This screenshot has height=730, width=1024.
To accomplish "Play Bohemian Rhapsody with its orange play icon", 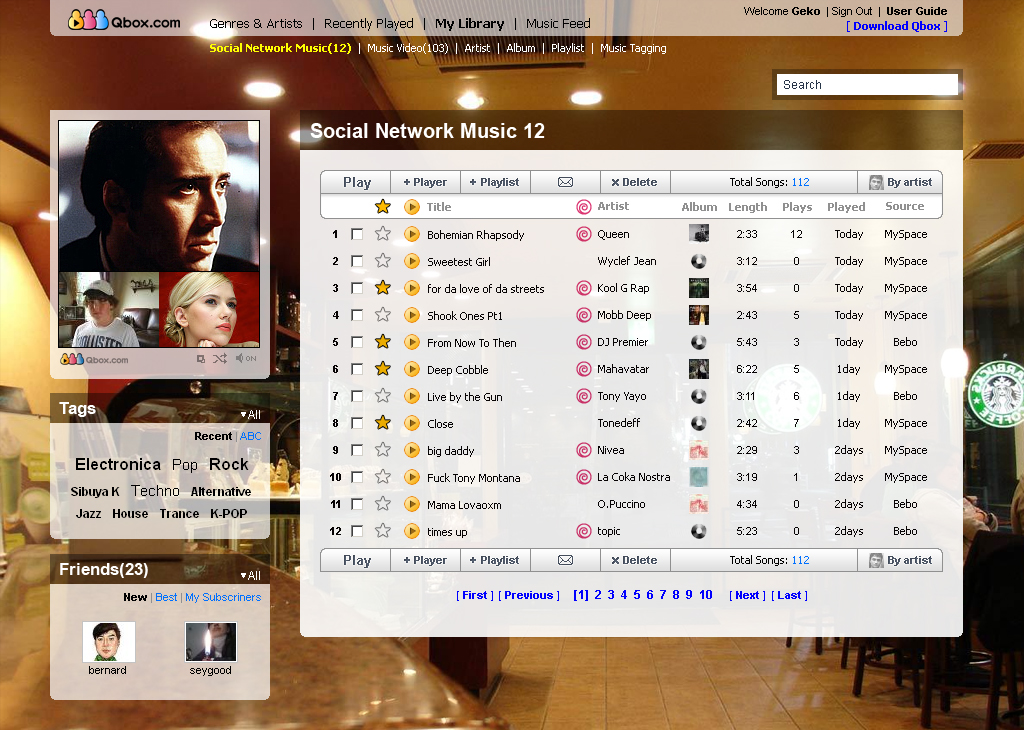I will point(411,234).
